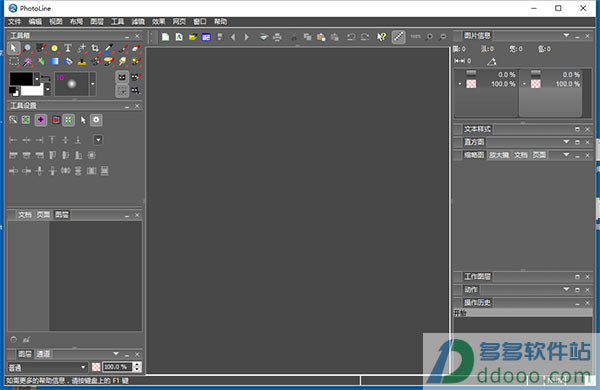Select the paint bucket fill tool

pyautogui.click(x=68, y=61)
